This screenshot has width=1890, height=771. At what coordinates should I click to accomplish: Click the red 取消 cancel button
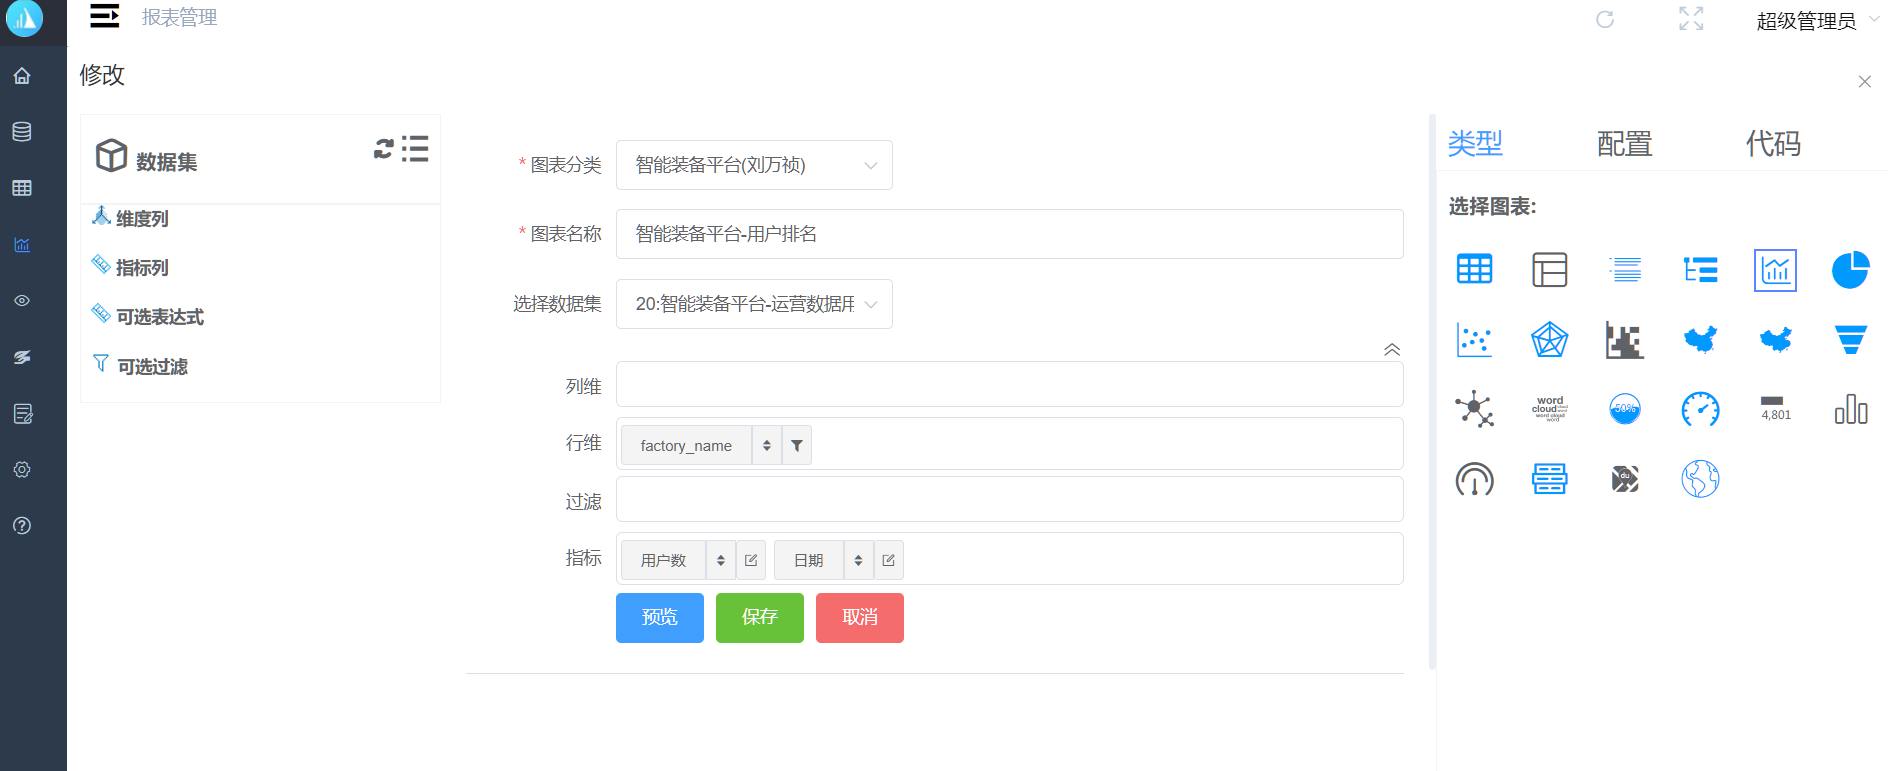pos(860,618)
